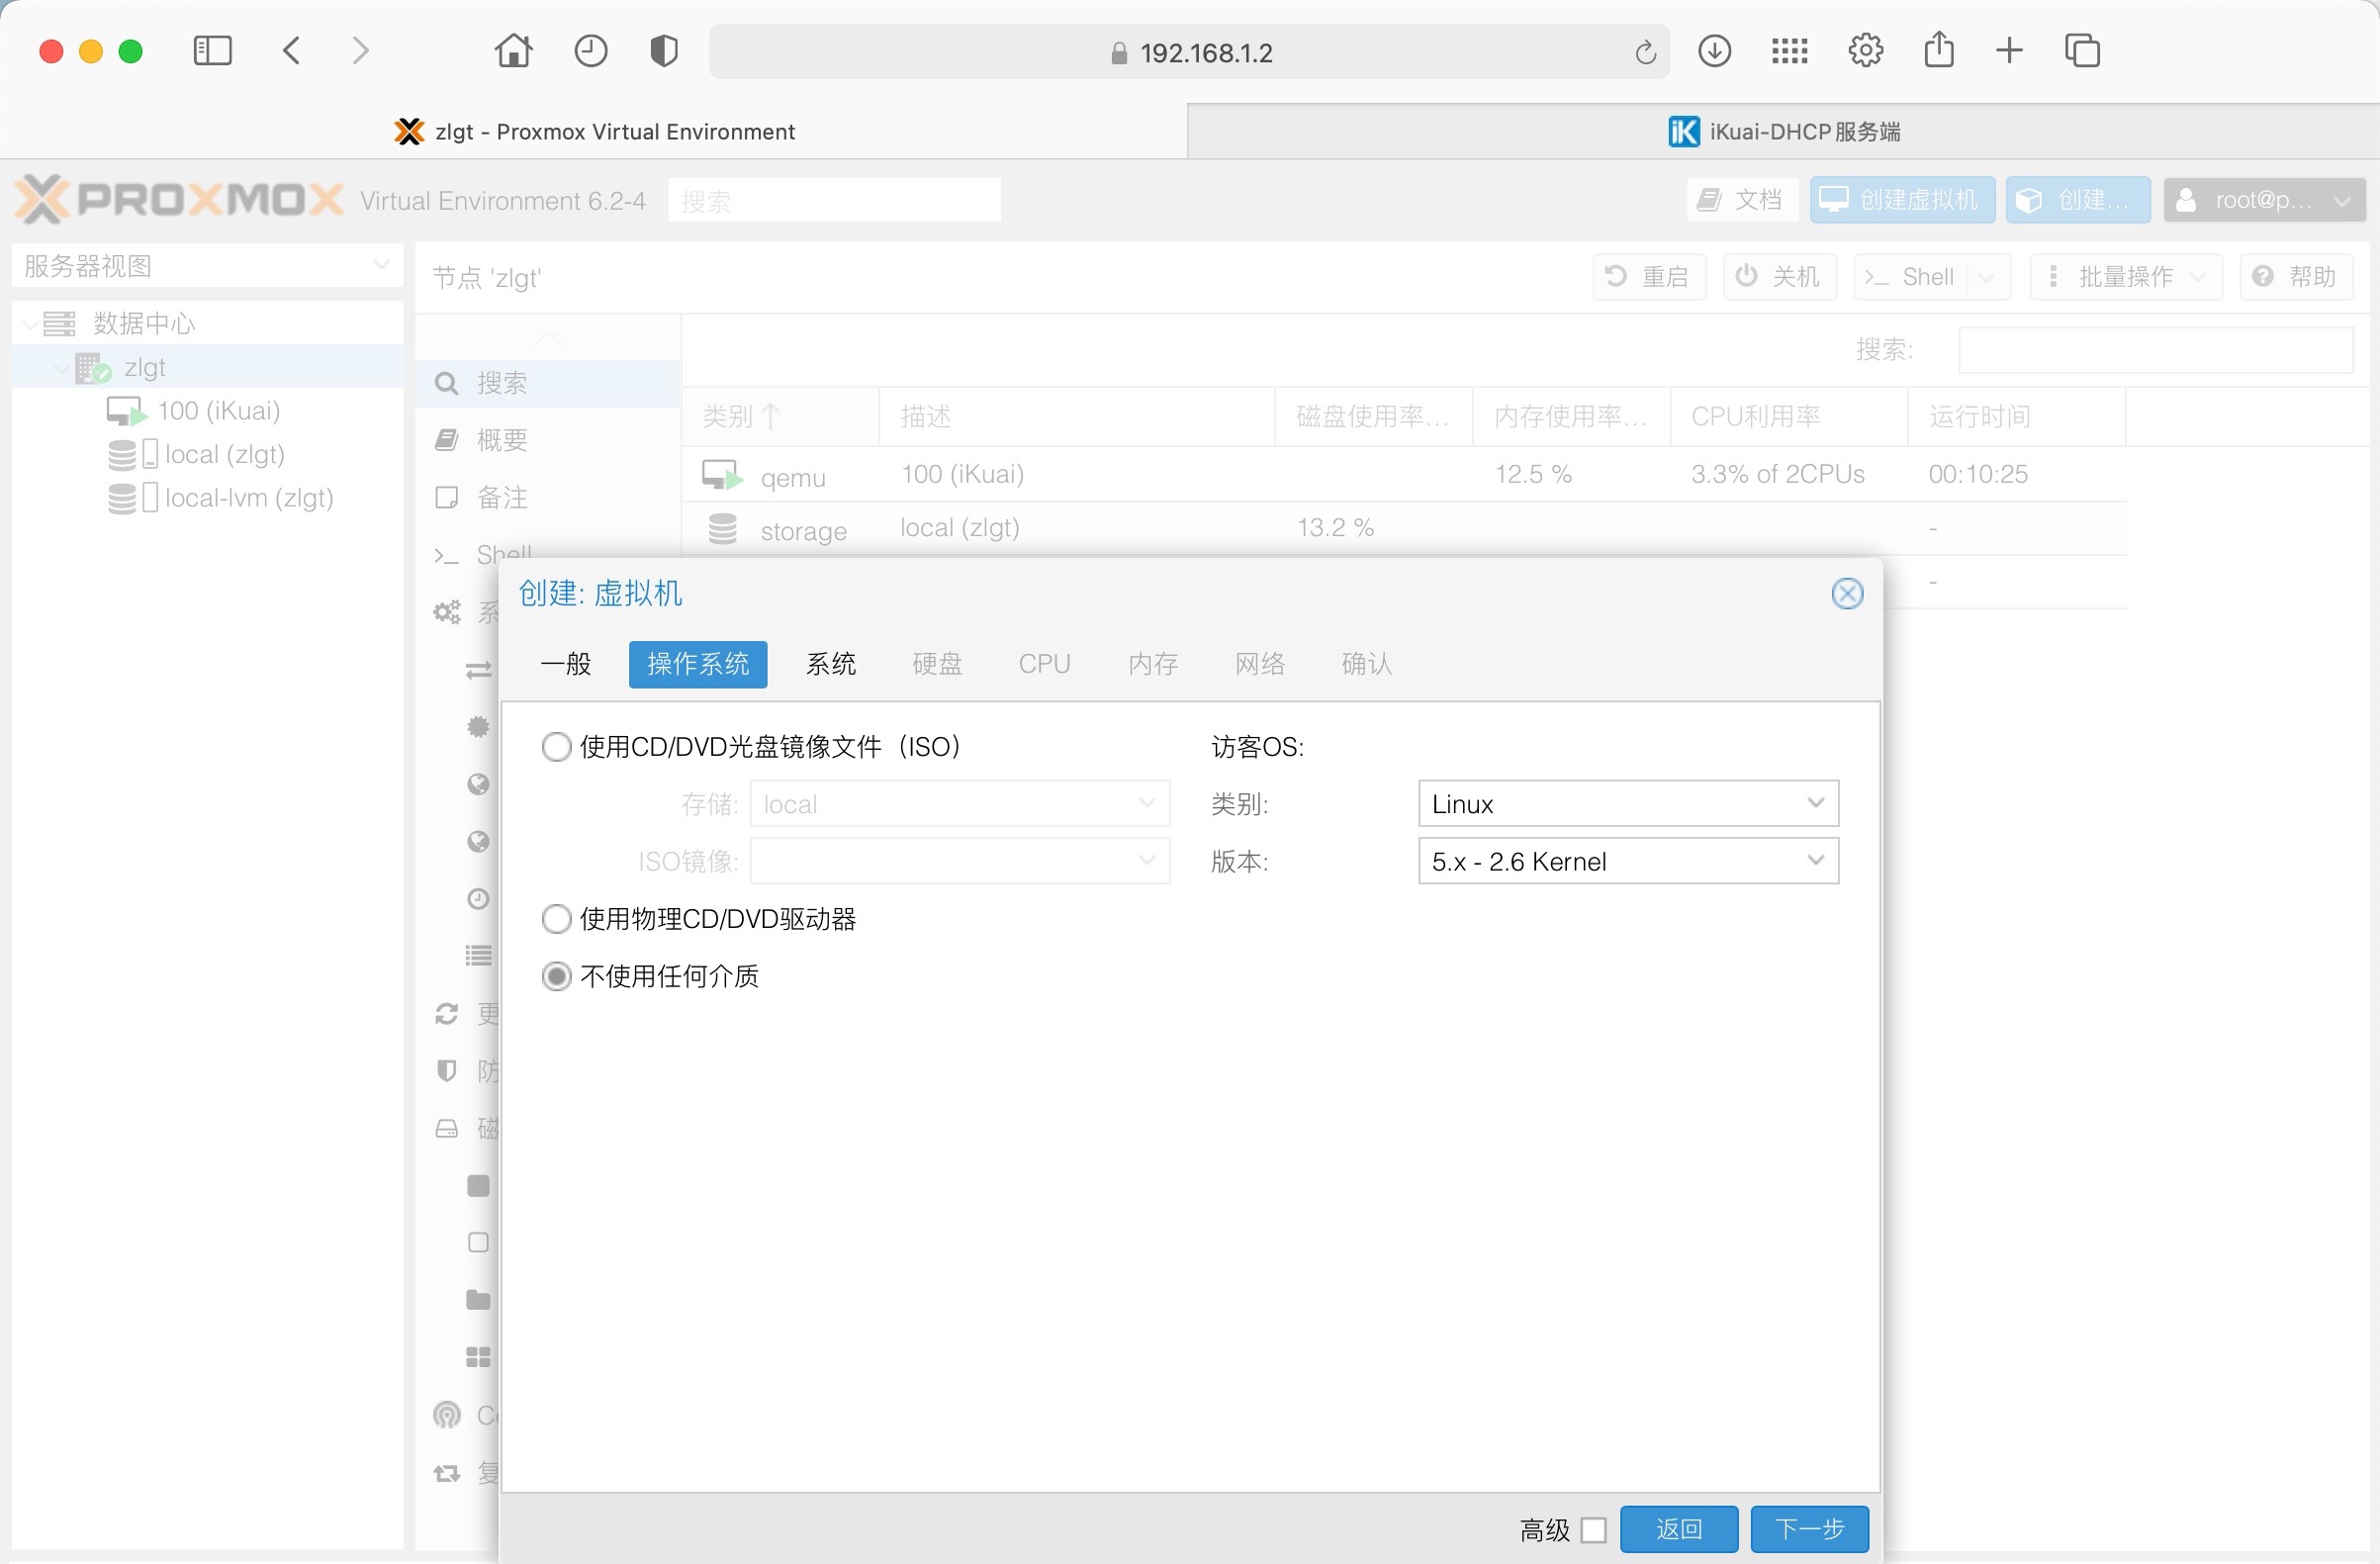This screenshot has height=1564, width=2380.
Task: Switch to the 系统 wizard tab
Action: (830, 664)
